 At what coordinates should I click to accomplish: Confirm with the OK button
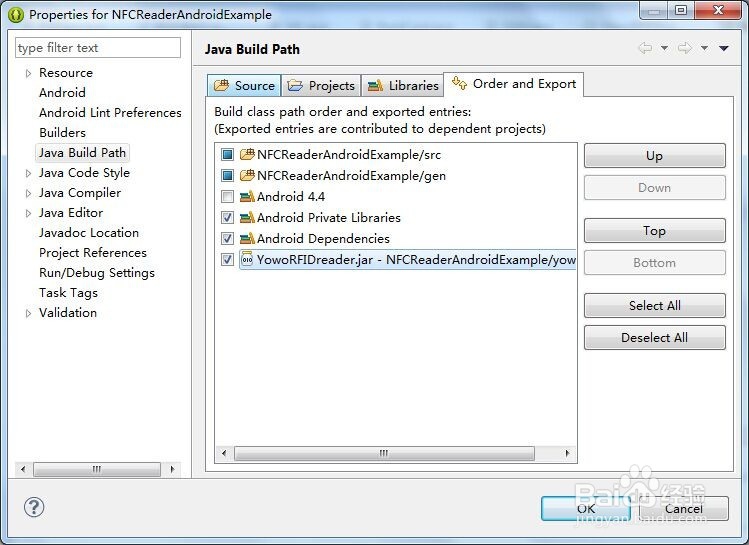click(x=586, y=509)
